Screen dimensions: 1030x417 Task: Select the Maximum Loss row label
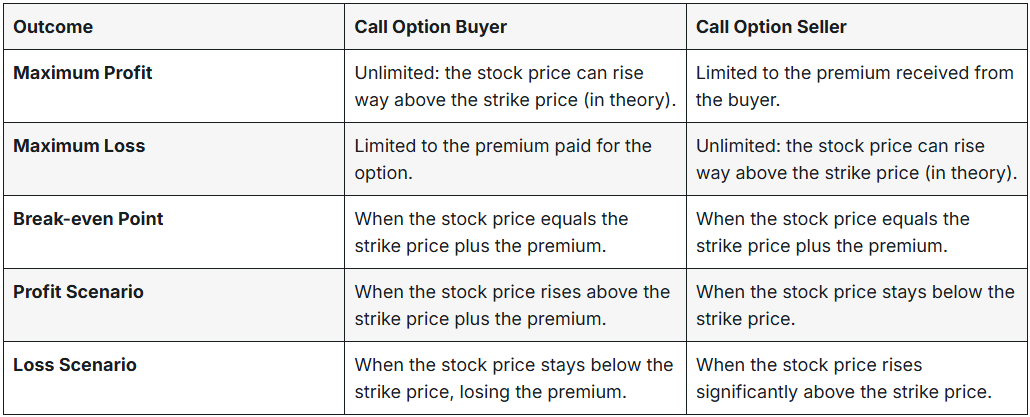(79, 146)
